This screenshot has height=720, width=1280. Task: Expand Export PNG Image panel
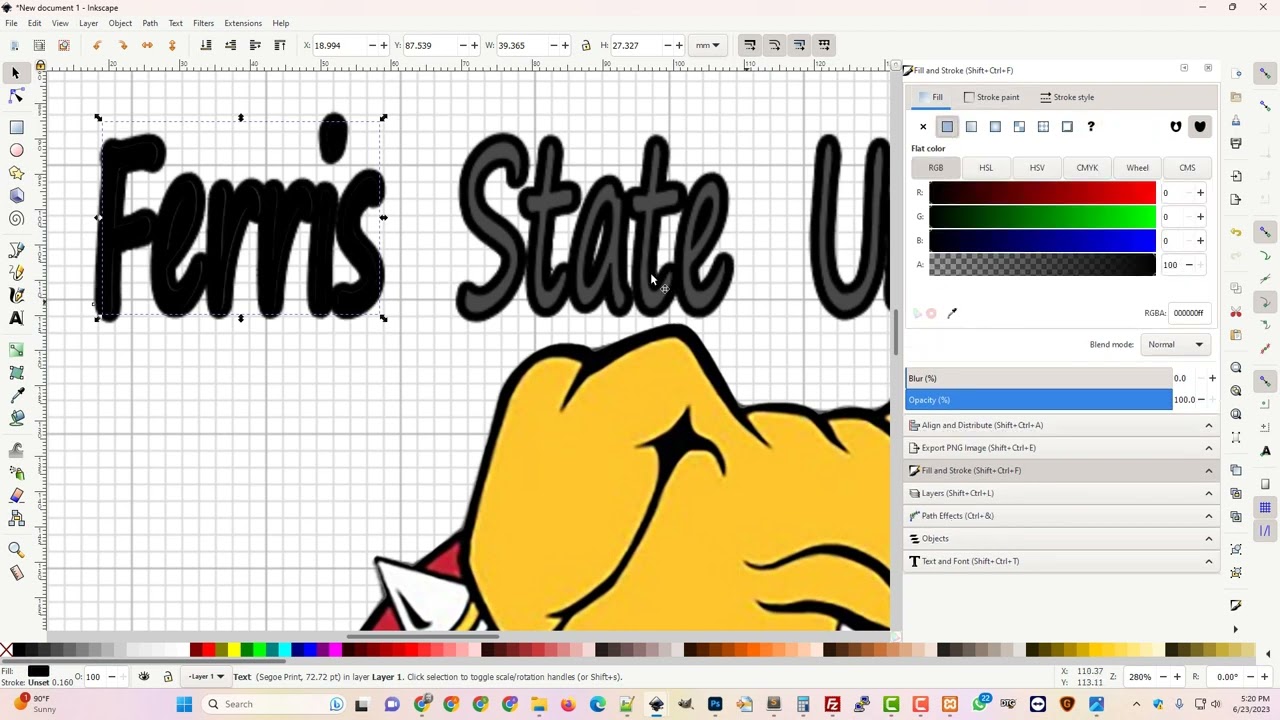click(x=1061, y=448)
